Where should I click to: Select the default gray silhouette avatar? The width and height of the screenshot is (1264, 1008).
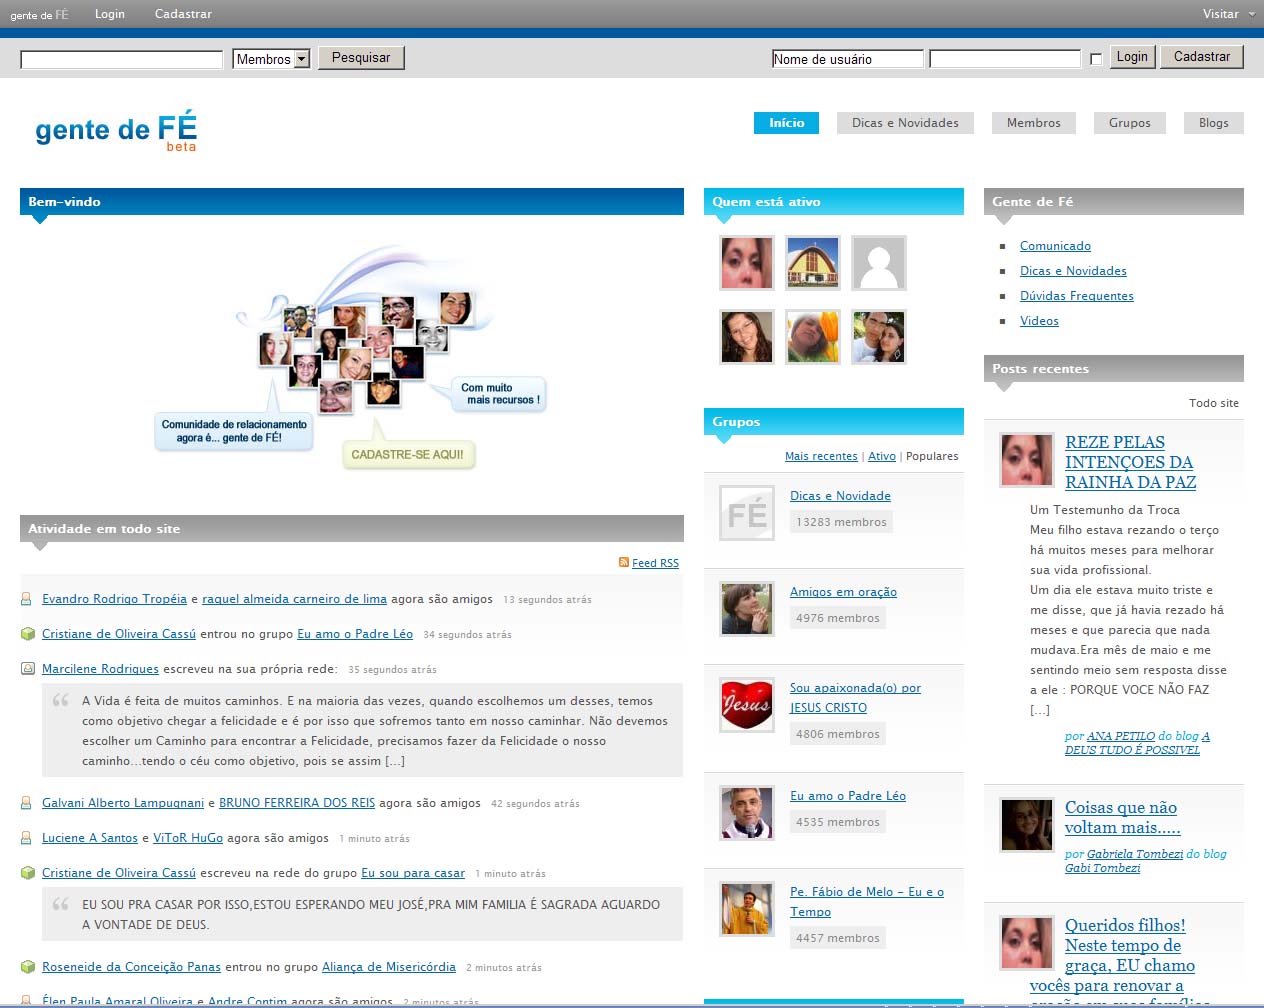click(x=879, y=263)
